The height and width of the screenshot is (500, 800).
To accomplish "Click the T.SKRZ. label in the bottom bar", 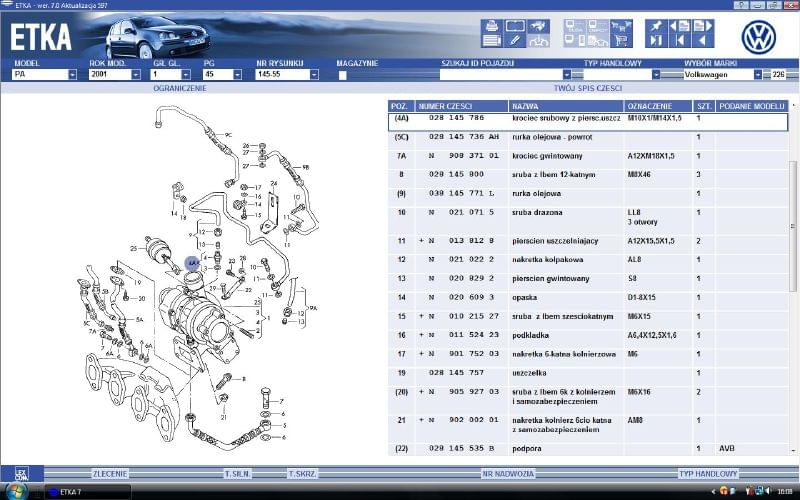I will coord(303,474).
